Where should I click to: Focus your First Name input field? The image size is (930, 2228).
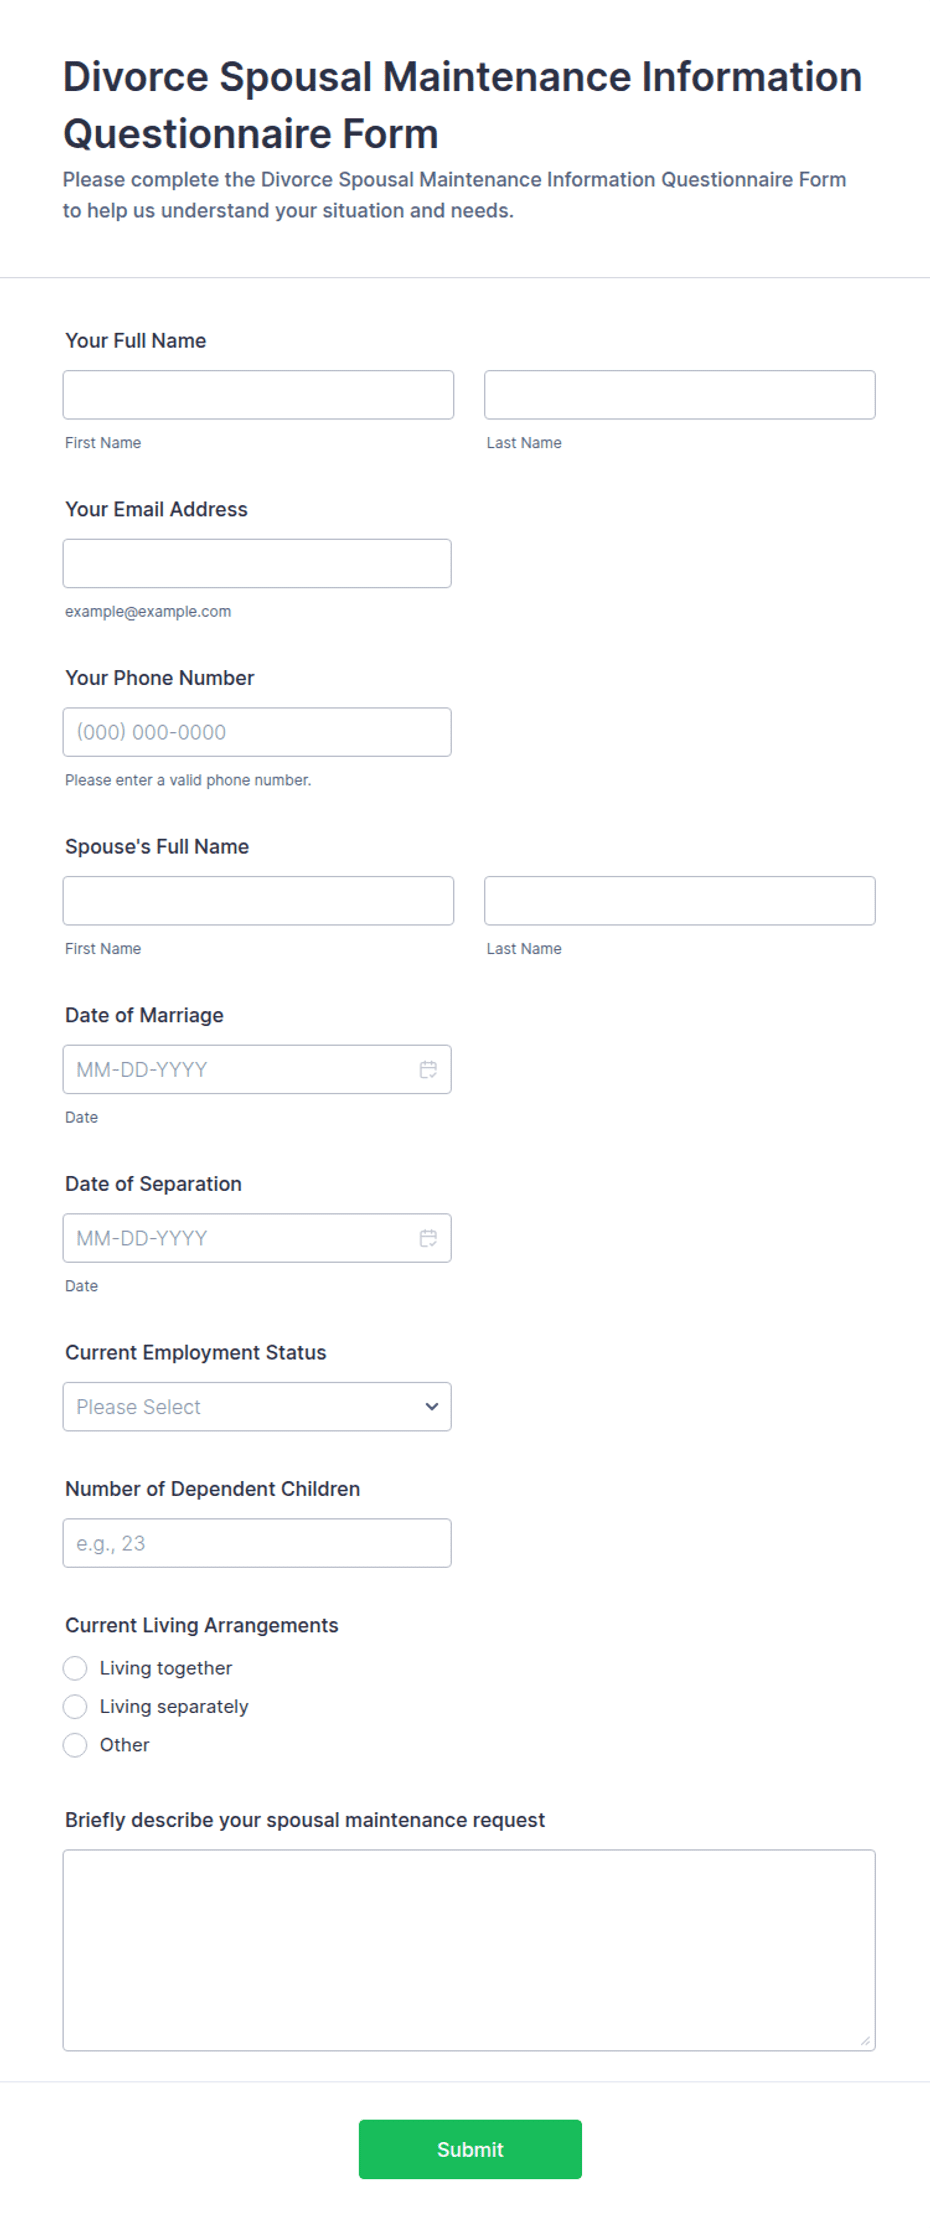[x=258, y=395]
